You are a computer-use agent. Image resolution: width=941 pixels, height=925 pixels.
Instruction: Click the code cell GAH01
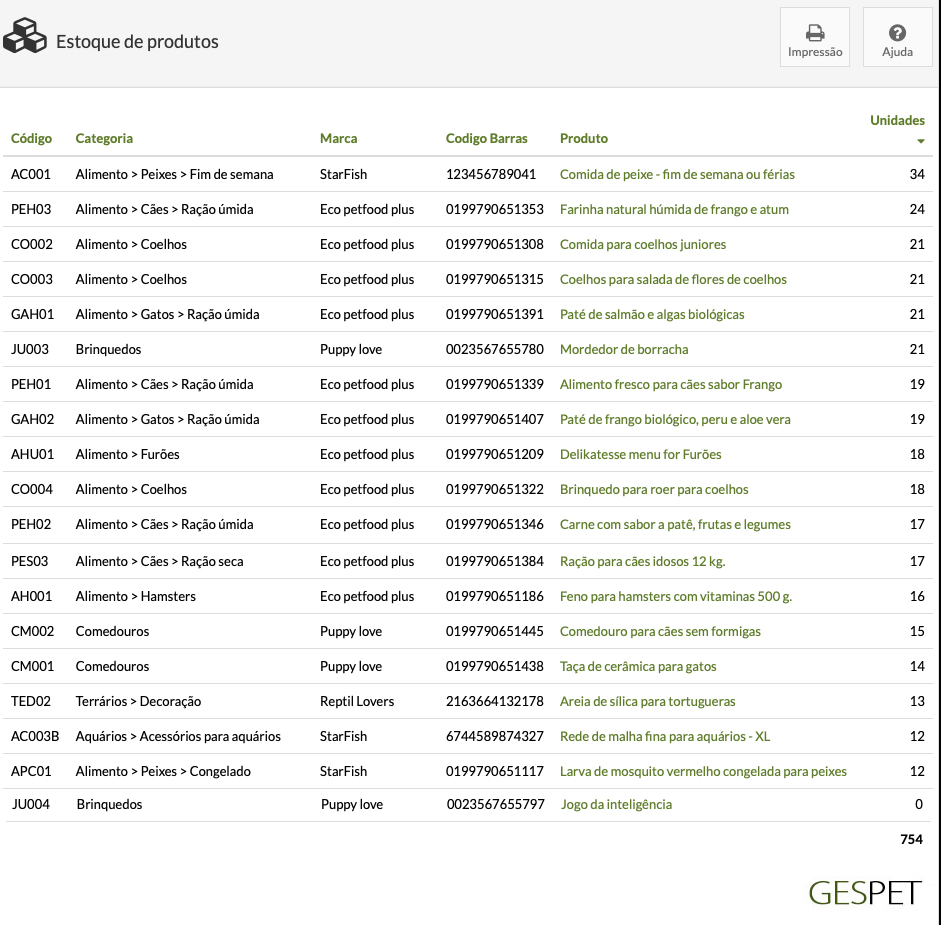(32, 314)
